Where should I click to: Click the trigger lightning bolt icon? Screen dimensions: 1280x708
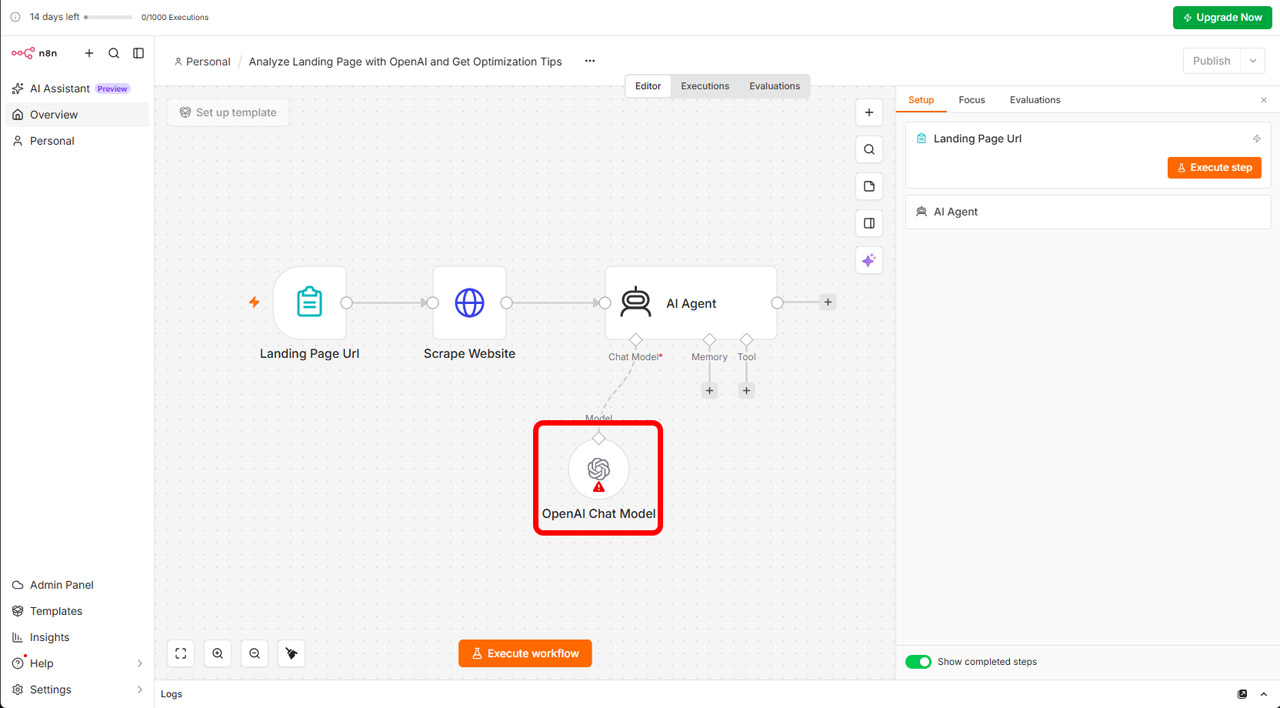coord(254,302)
